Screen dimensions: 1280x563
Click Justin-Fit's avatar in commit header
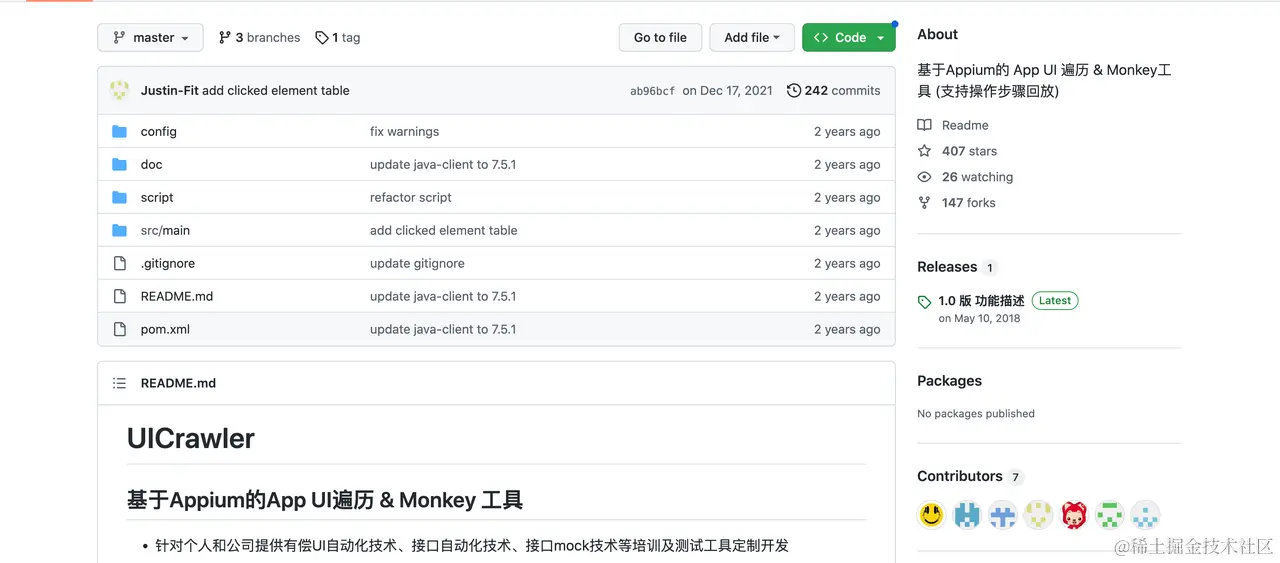[120, 90]
